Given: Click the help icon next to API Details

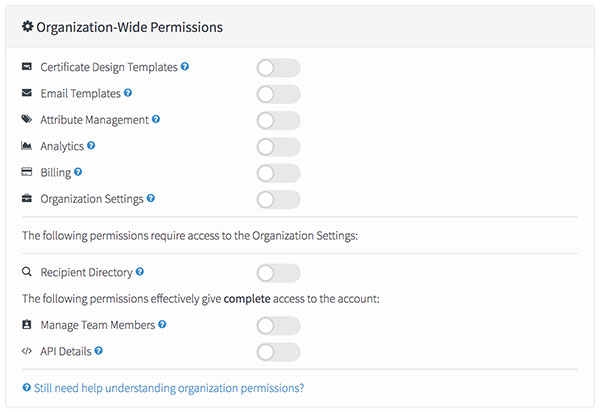Looking at the screenshot, I should [x=98, y=351].
